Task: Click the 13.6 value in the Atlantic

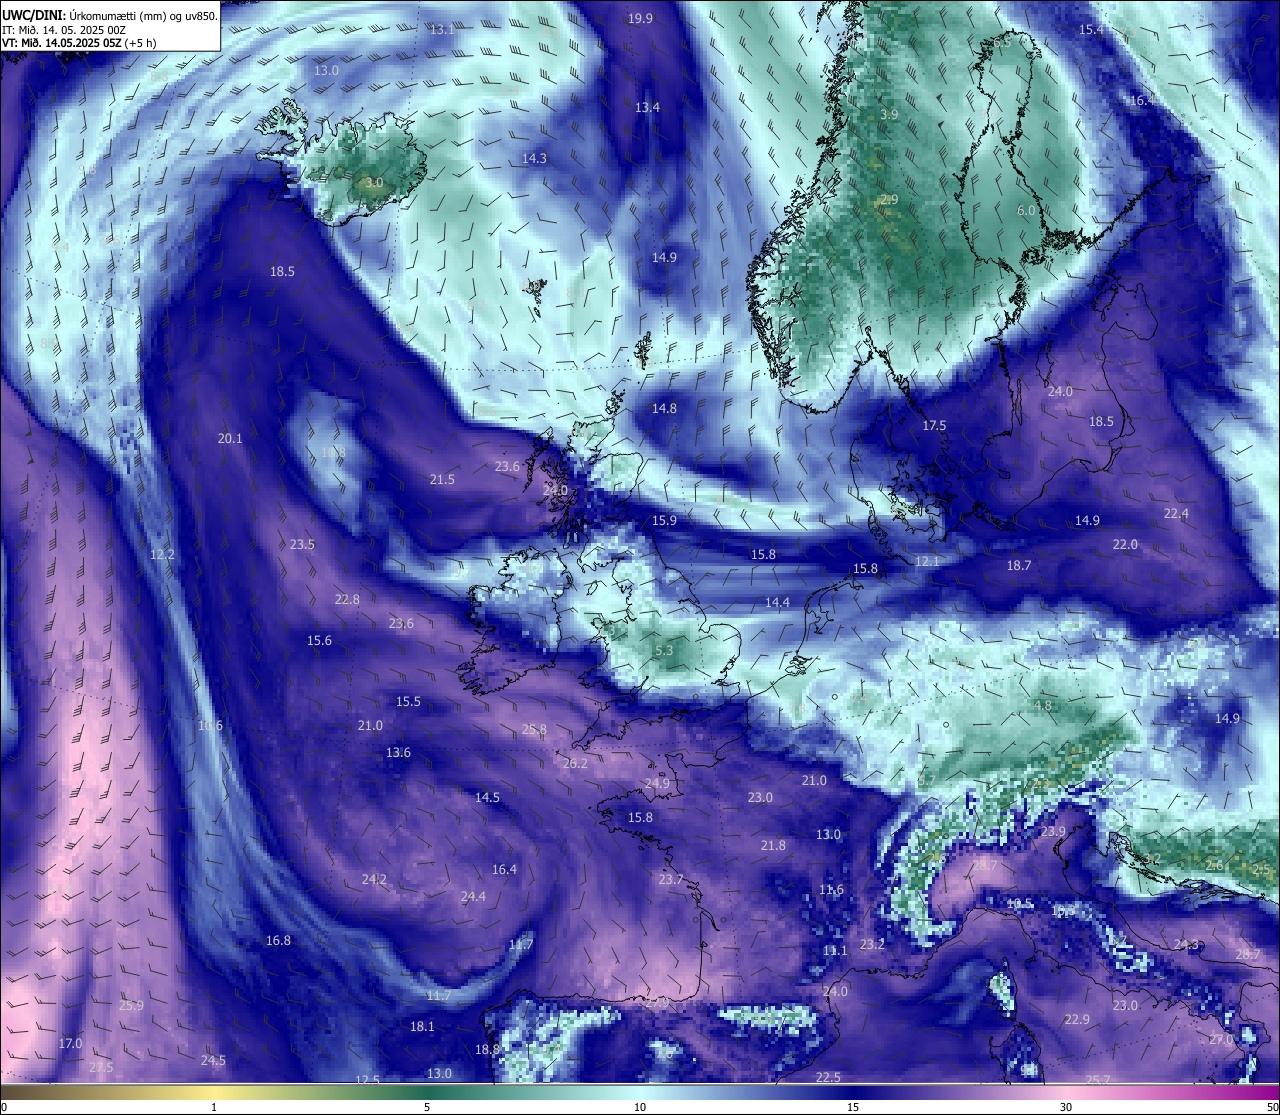Action: (398, 753)
